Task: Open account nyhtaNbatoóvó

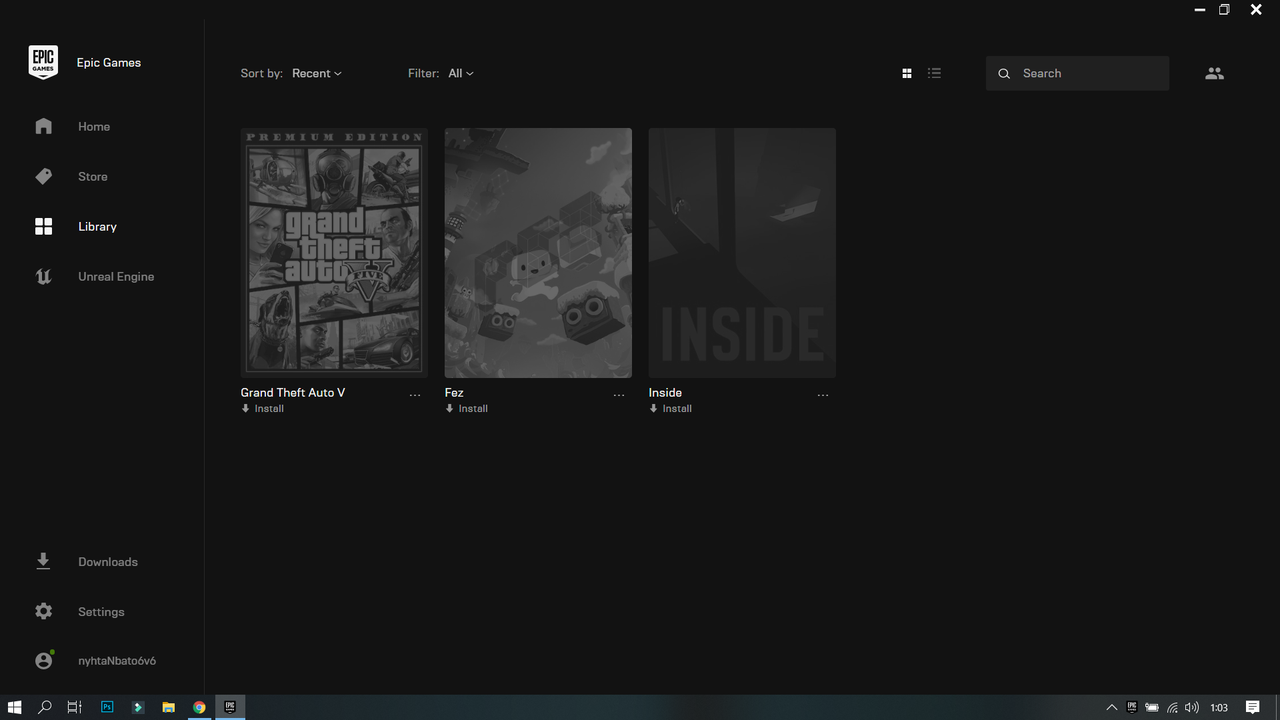Action: point(117,661)
